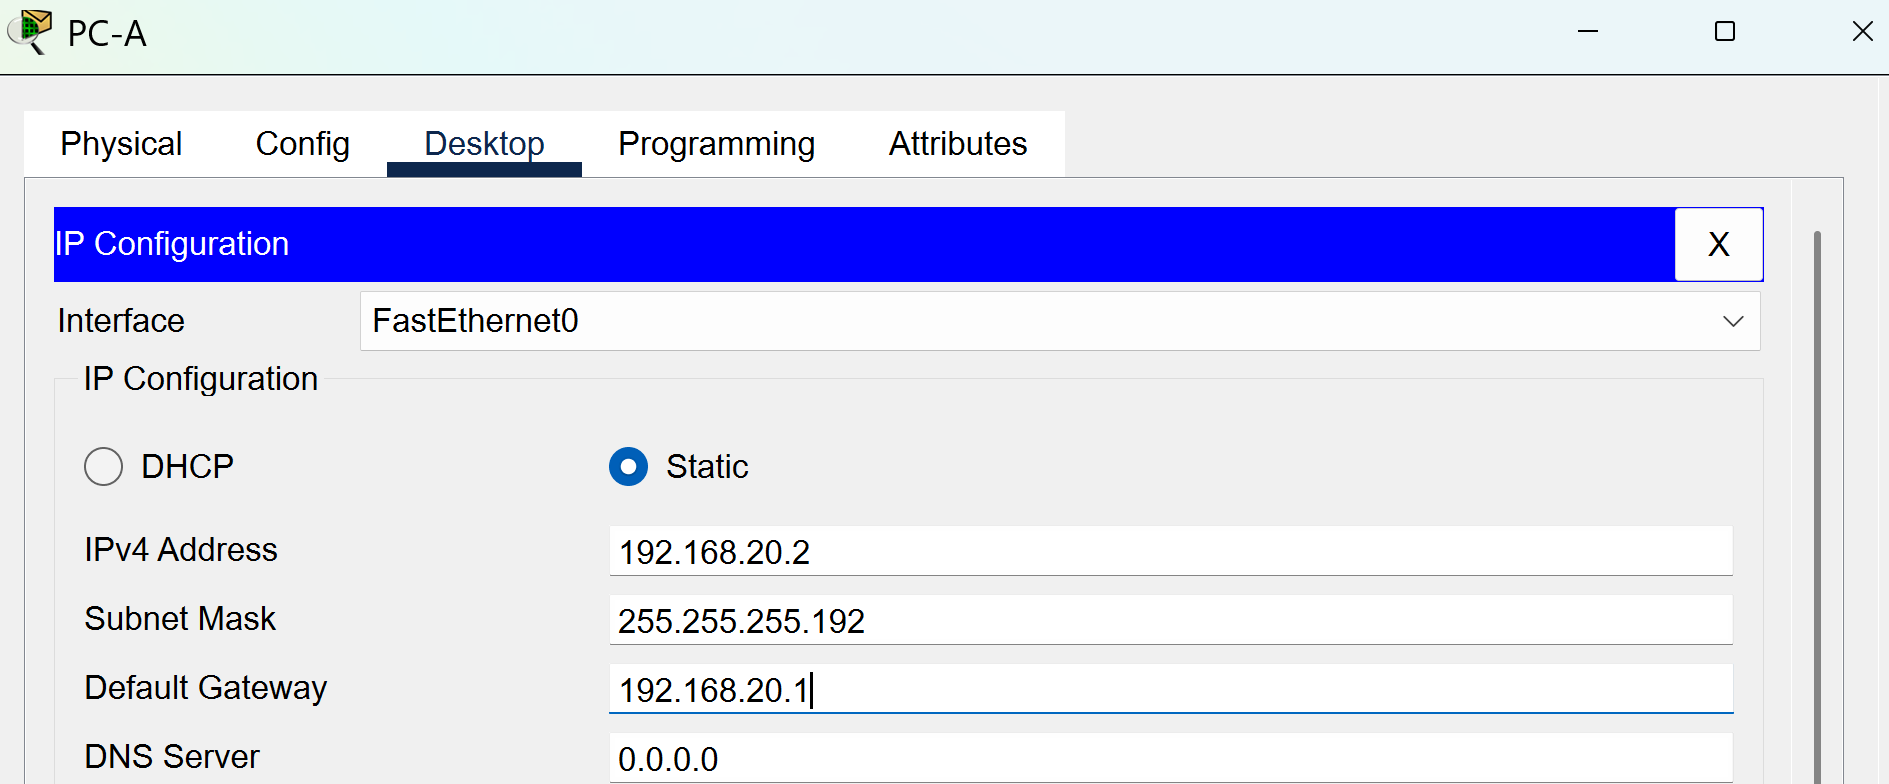The width and height of the screenshot is (1889, 784).
Task: Minimize the PC-A window
Action: coord(1588,32)
